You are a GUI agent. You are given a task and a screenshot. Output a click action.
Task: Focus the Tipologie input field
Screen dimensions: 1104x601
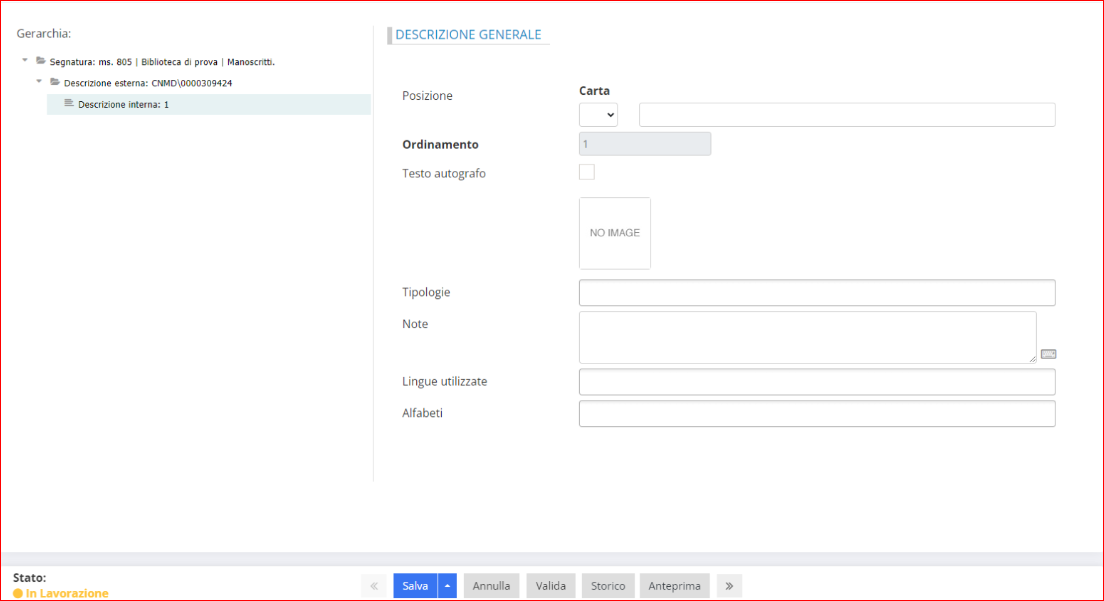click(816, 292)
